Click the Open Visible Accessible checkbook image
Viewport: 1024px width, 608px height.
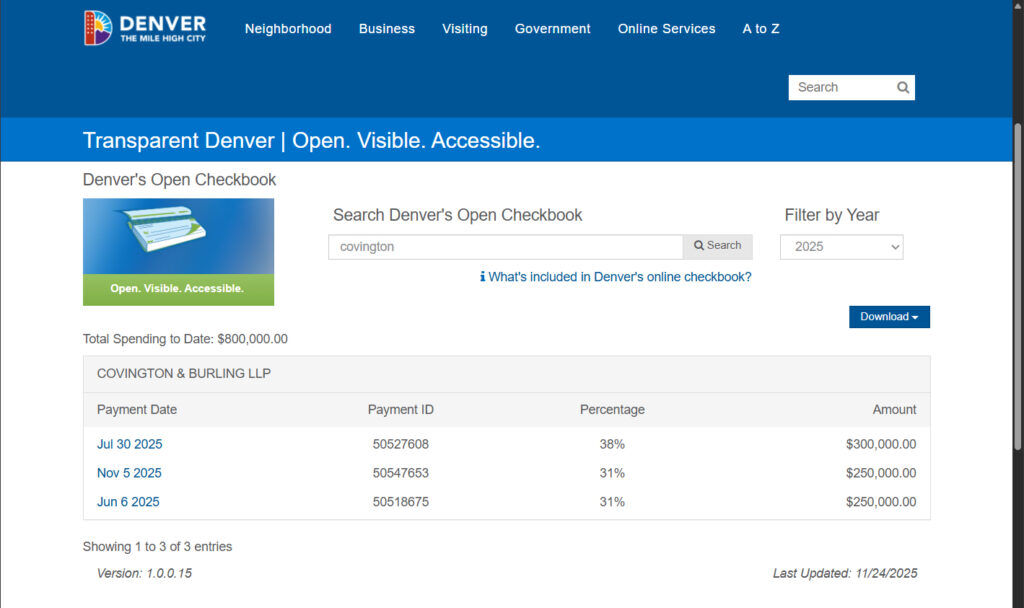[178, 252]
